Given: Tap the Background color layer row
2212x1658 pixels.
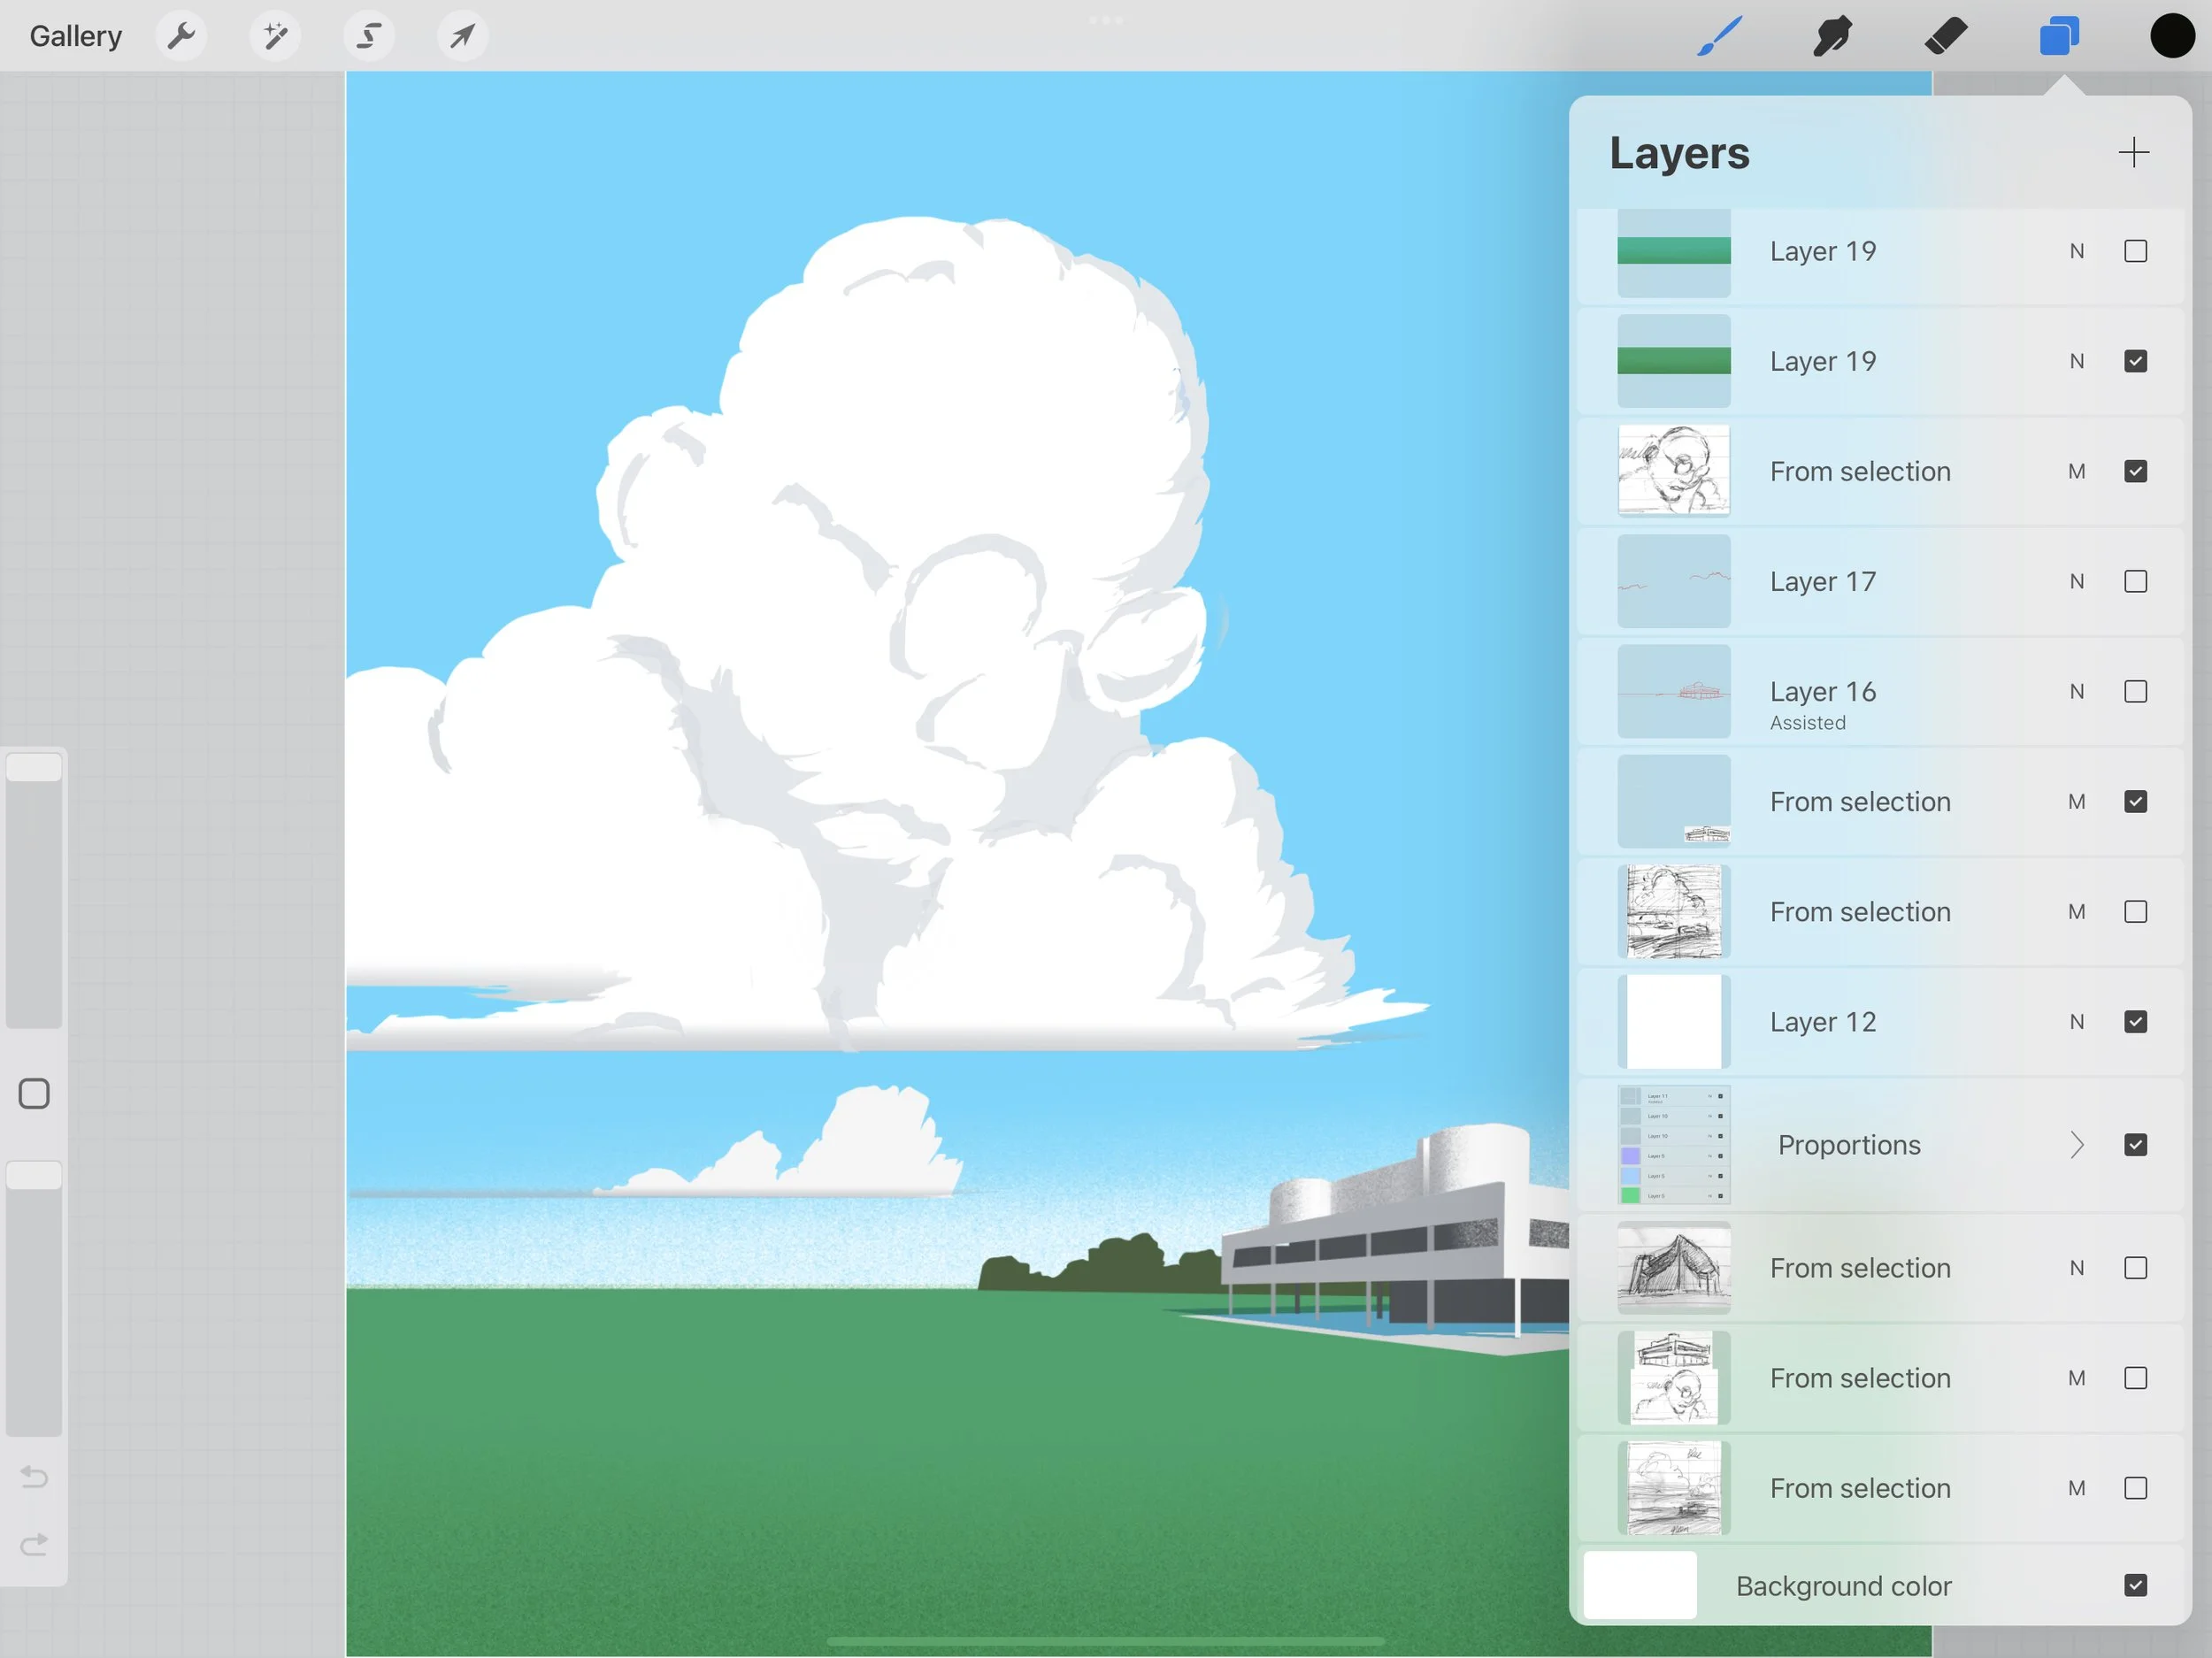Looking at the screenshot, I should (x=1843, y=1585).
